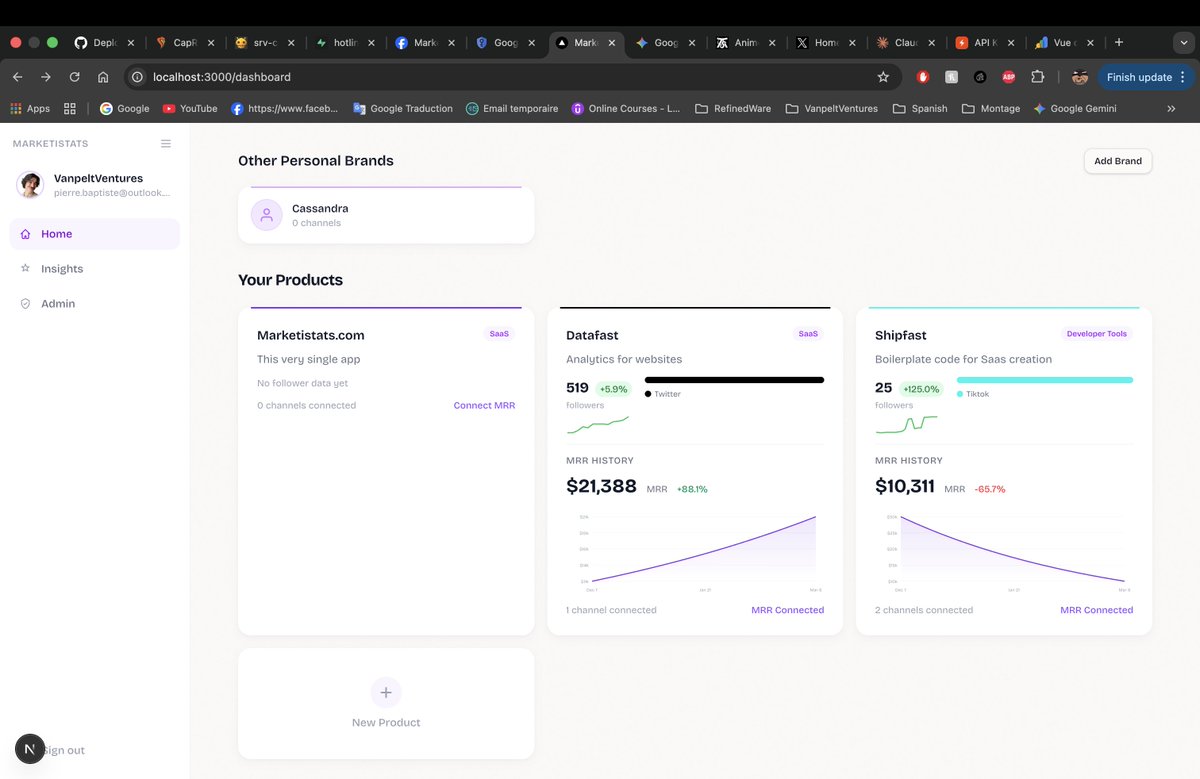Click the Marketistats.com product title
The width and height of the screenshot is (1200, 779).
point(311,336)
